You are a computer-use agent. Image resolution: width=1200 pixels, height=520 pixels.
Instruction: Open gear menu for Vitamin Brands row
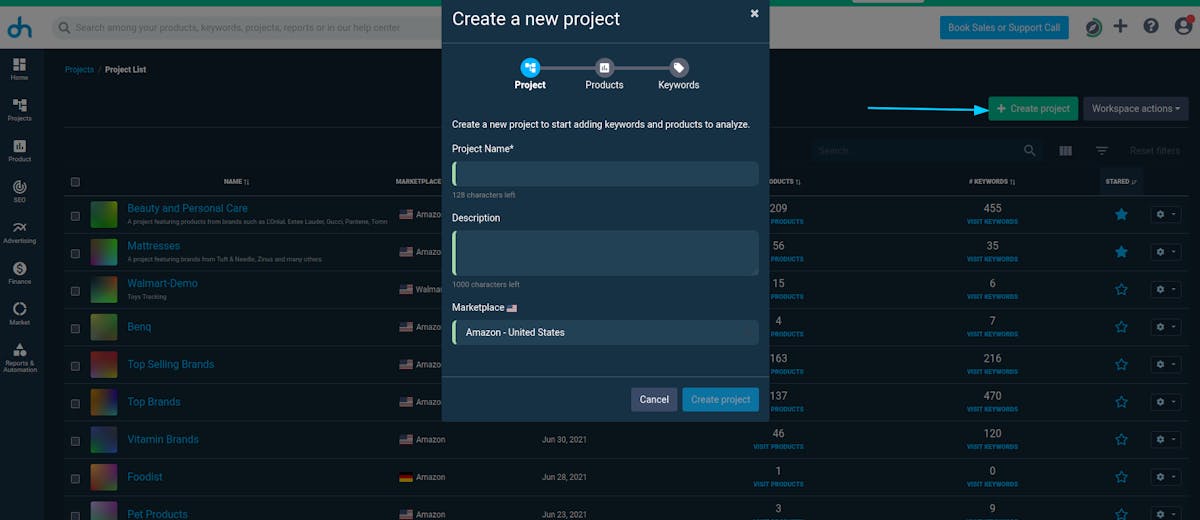[x=1165, y=439]
